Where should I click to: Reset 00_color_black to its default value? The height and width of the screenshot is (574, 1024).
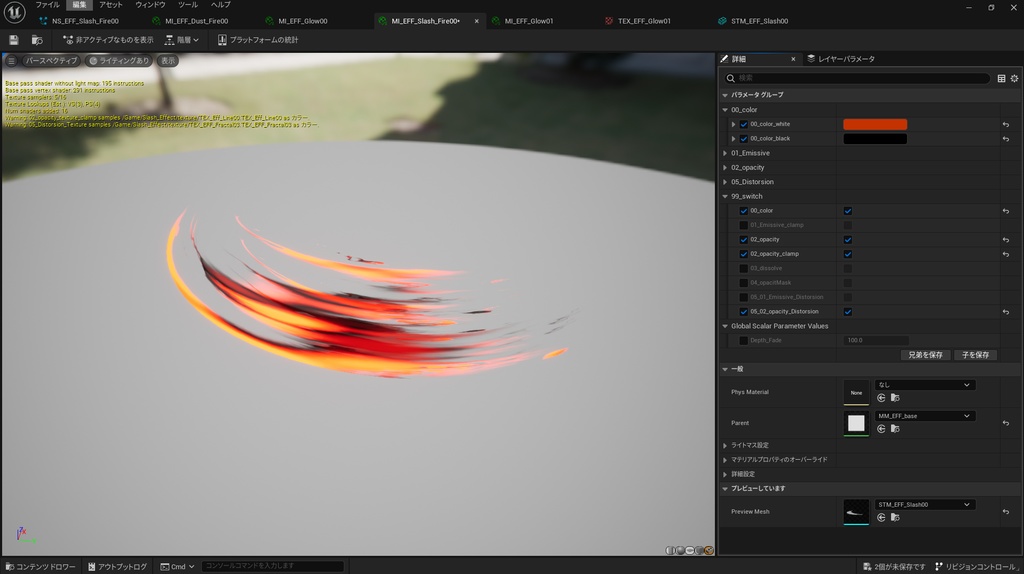(x=1006, y=138)
